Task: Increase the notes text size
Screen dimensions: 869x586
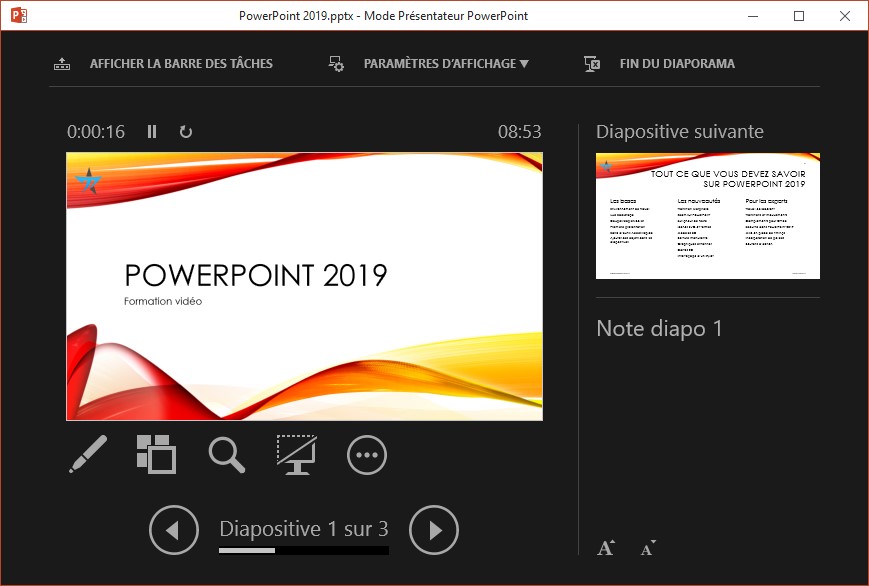Action: coord(606,548)
